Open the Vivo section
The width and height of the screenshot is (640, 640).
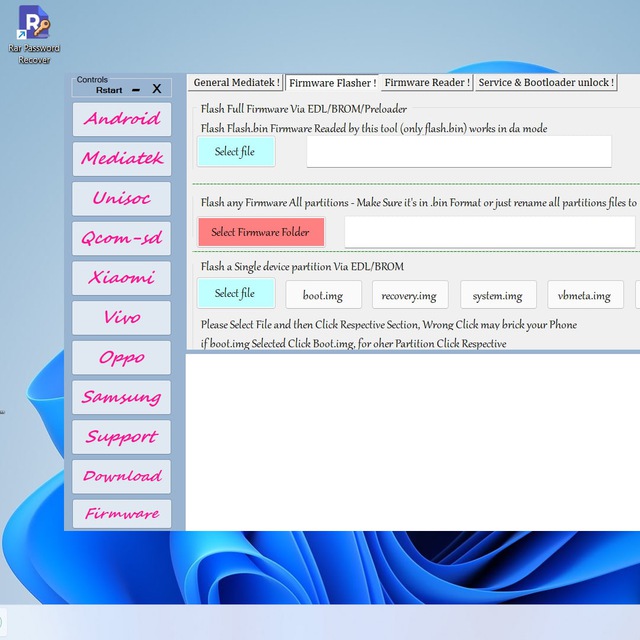122,318
